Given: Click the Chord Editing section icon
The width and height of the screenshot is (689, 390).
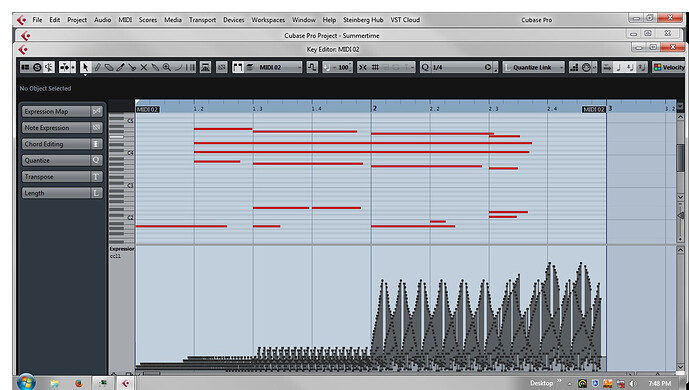Looking at the screenshot, I should [x=96, y=144].
